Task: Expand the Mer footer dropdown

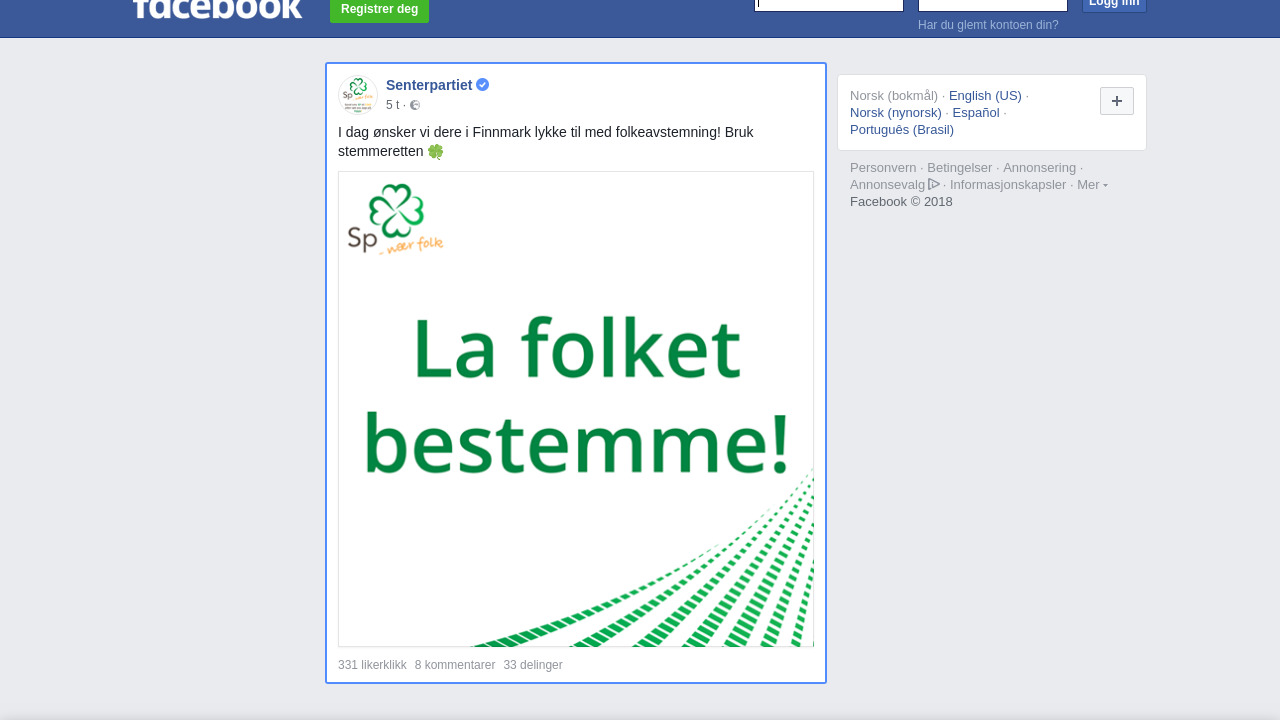Action: [x=1092, y=185]
